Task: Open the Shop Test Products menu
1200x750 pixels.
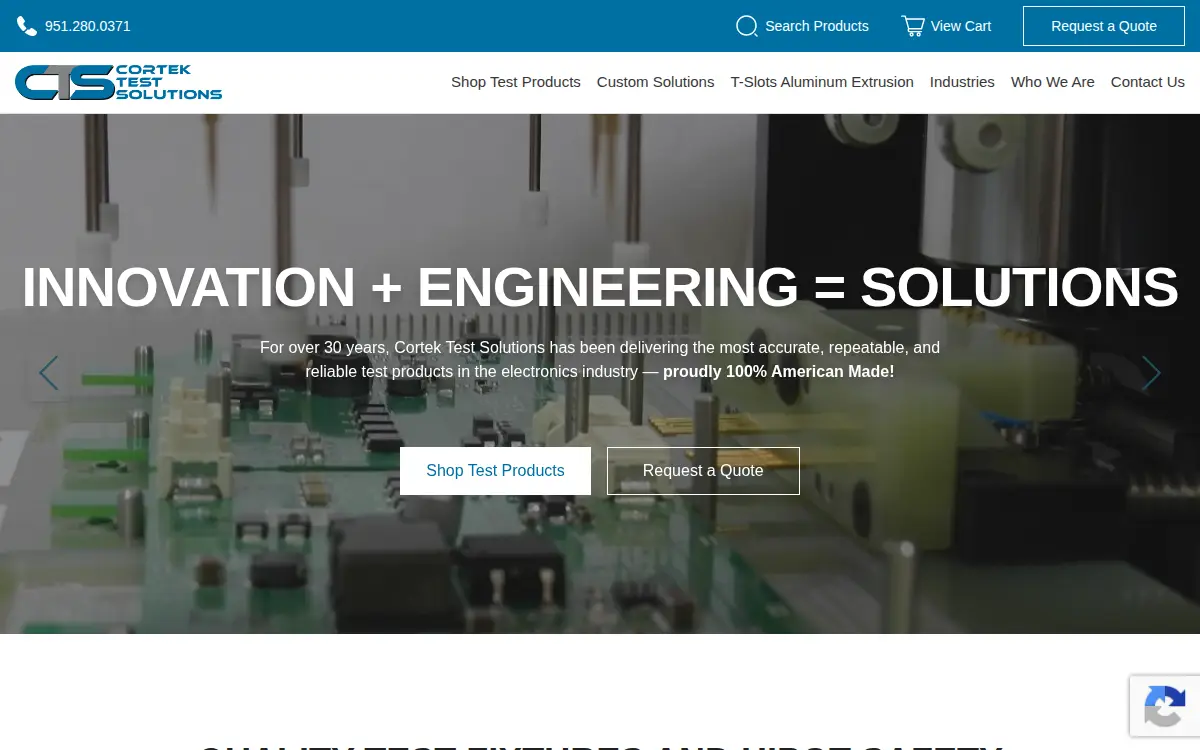Action: [516, 82]
